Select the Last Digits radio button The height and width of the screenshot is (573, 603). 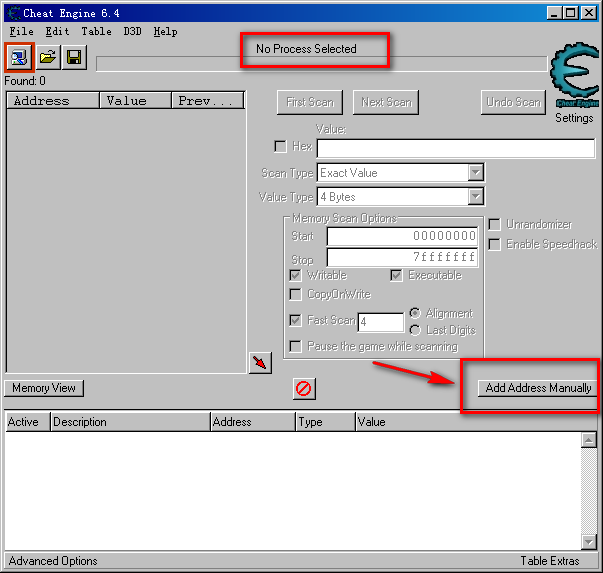(x=415, y=330)
